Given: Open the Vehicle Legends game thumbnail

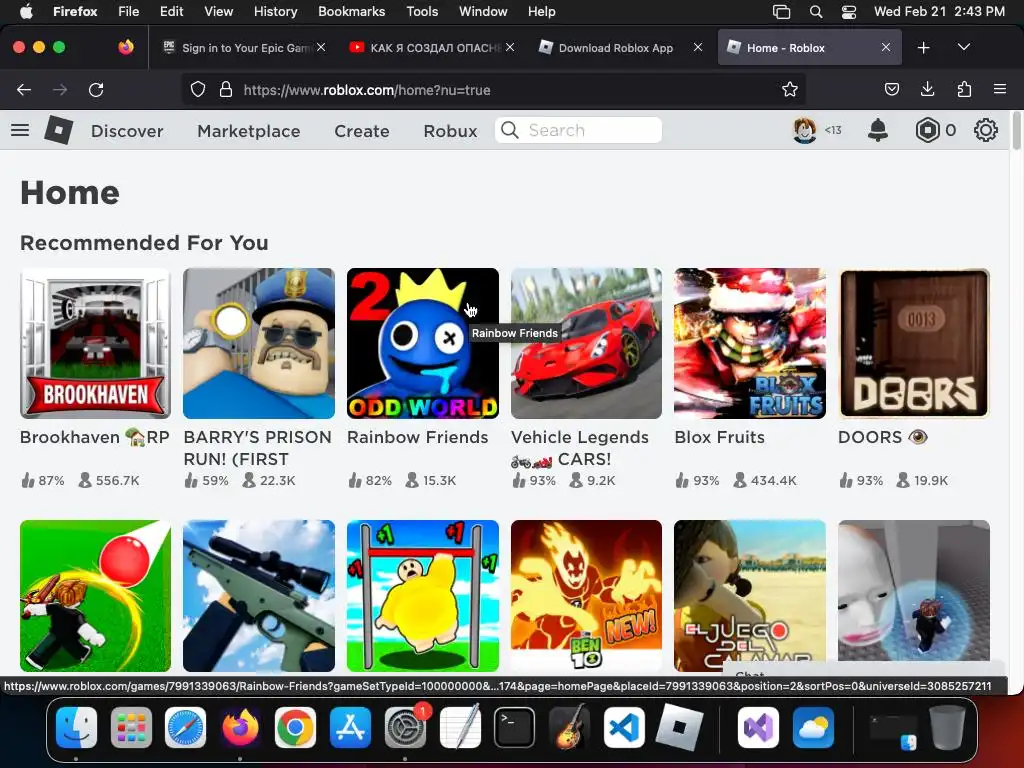Looking at the screenshot, I should click(586, 343).
